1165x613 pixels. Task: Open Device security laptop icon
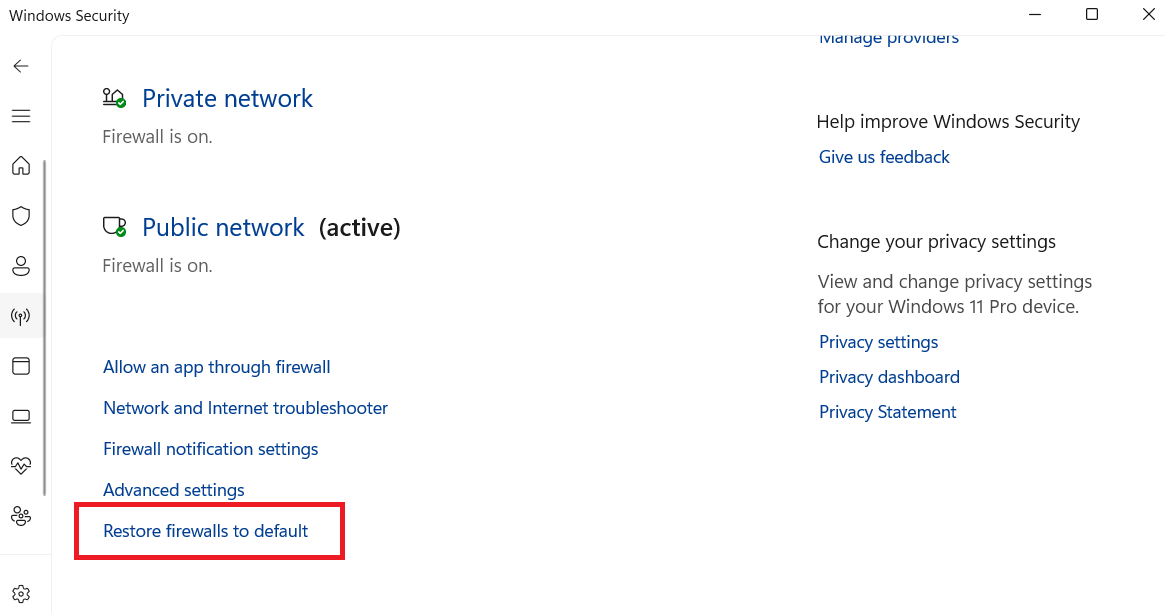click(x=21, y=416)
